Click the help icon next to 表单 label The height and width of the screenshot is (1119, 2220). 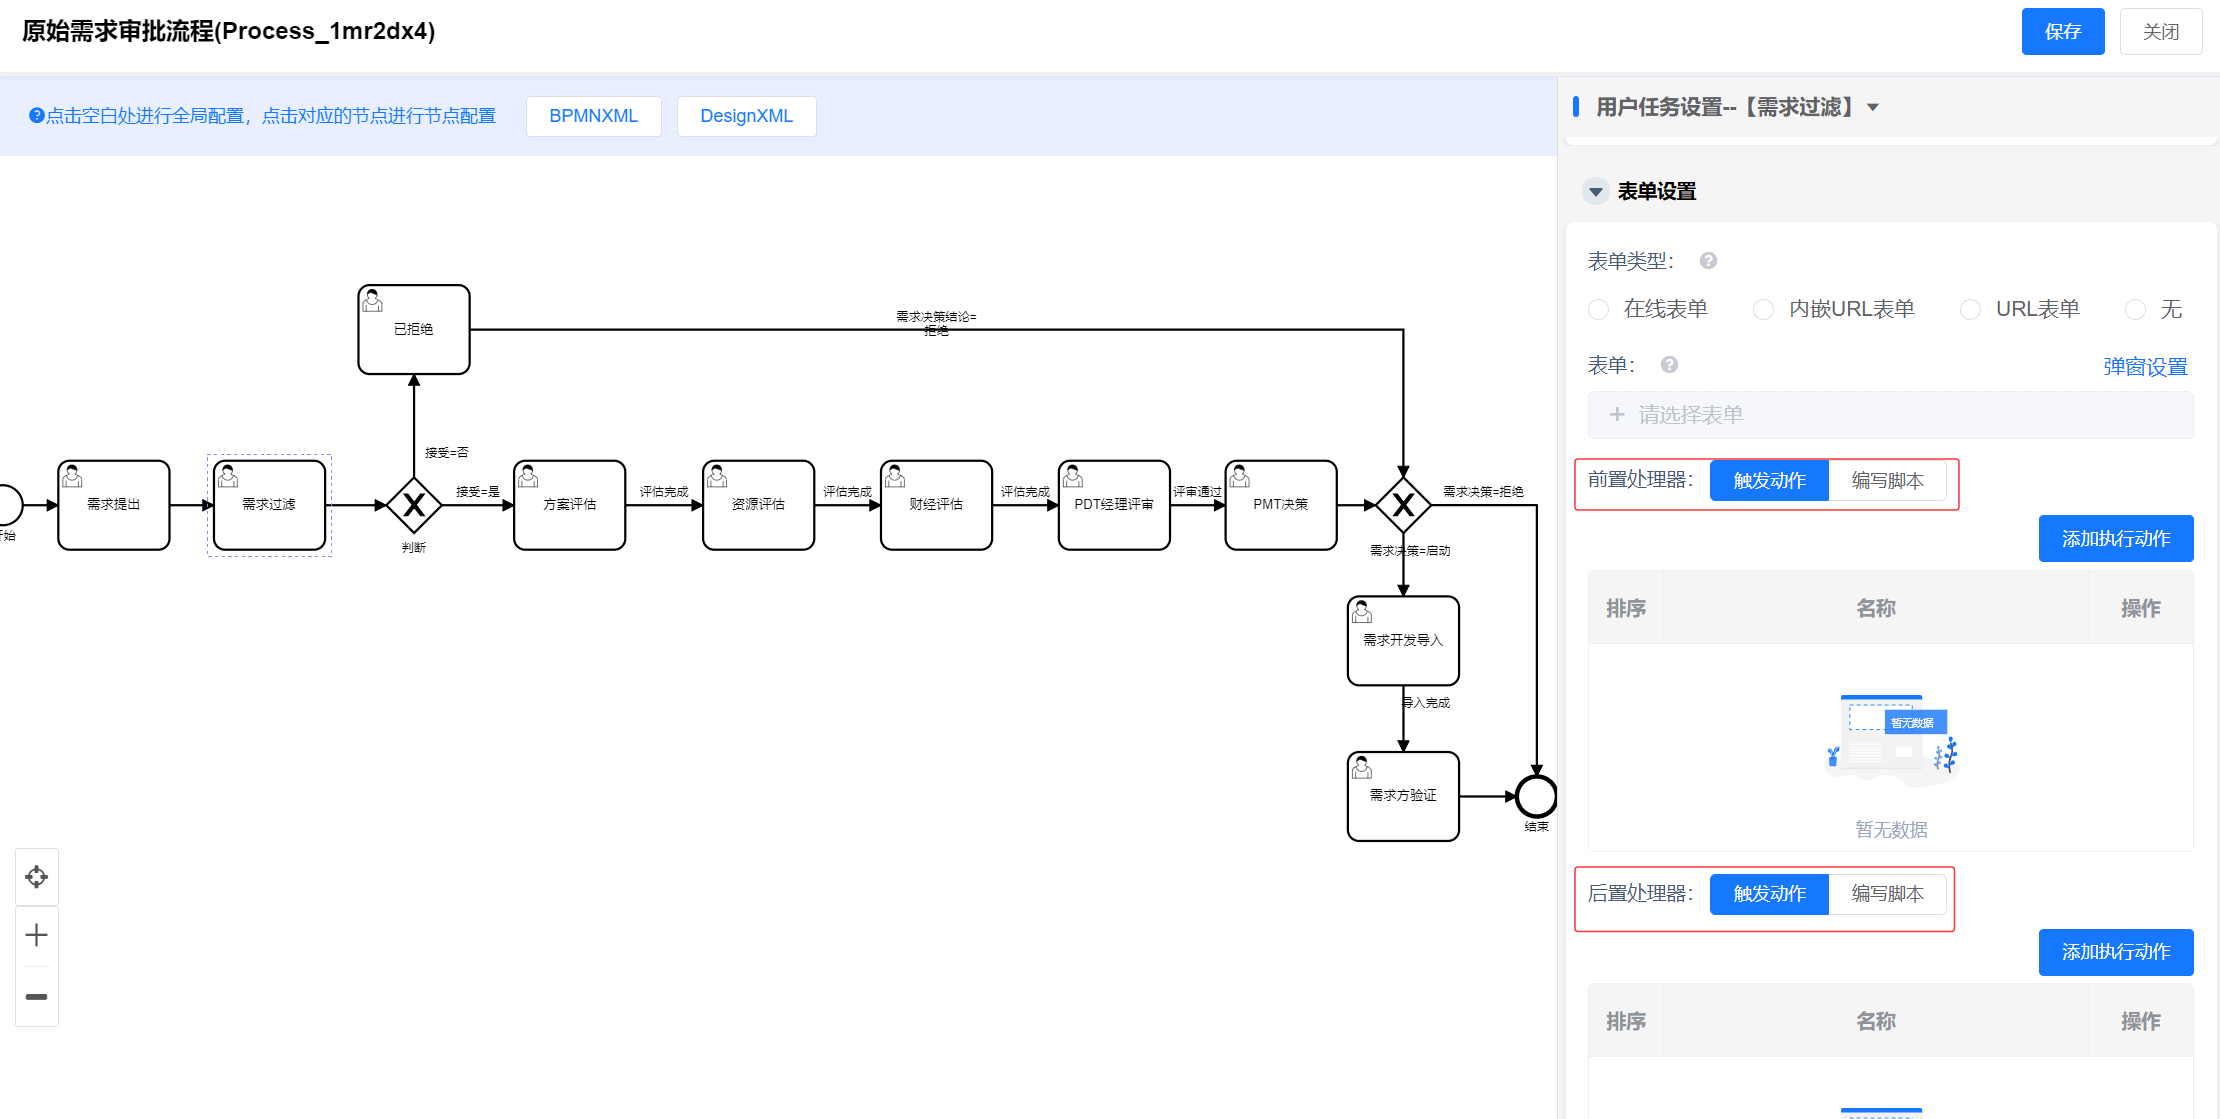(1669, 365)
